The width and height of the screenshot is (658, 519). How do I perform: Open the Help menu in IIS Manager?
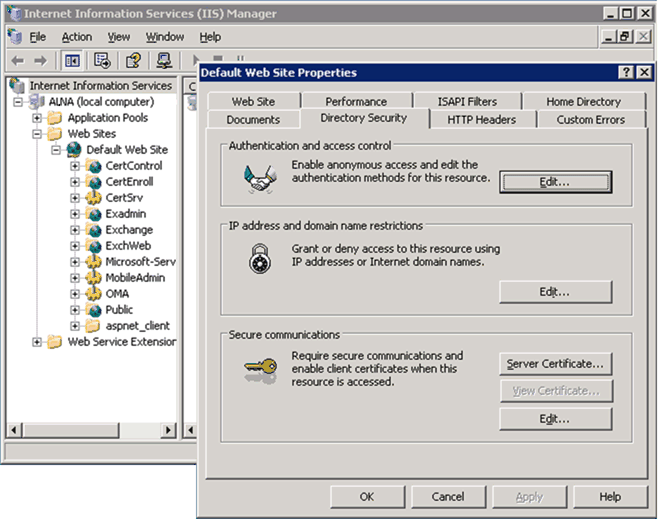tap(210, 37)
